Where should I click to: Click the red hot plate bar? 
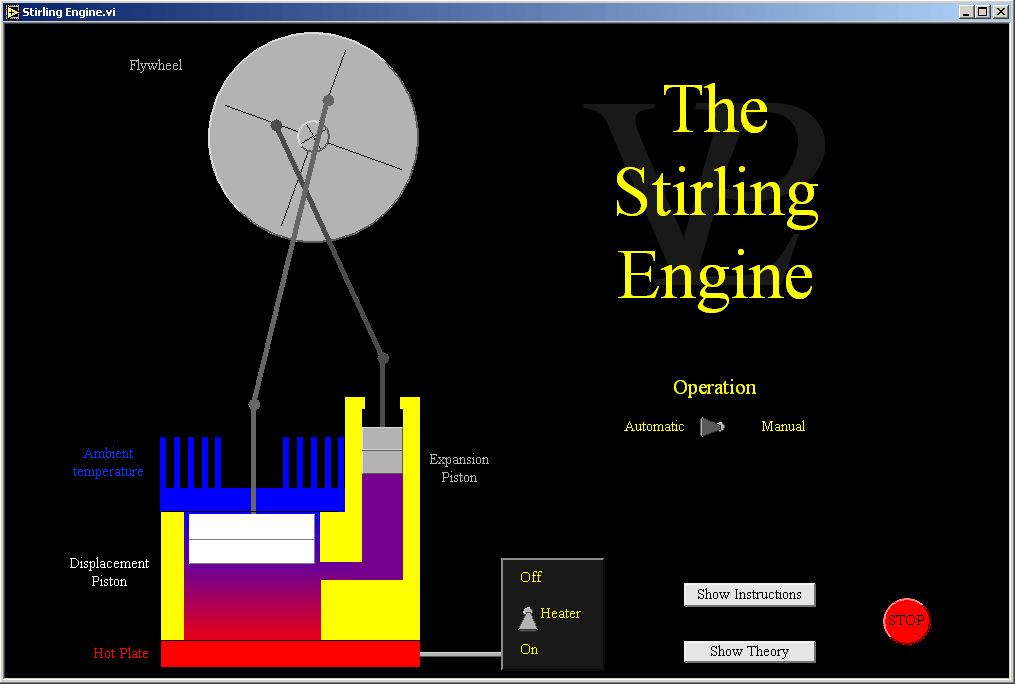tap(290, 654)
